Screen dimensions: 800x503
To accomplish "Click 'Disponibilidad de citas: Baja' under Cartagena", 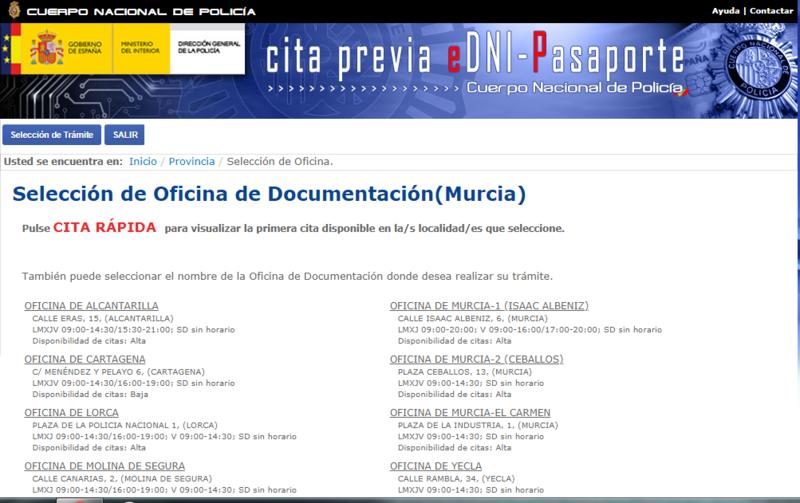I will [90, 394].
